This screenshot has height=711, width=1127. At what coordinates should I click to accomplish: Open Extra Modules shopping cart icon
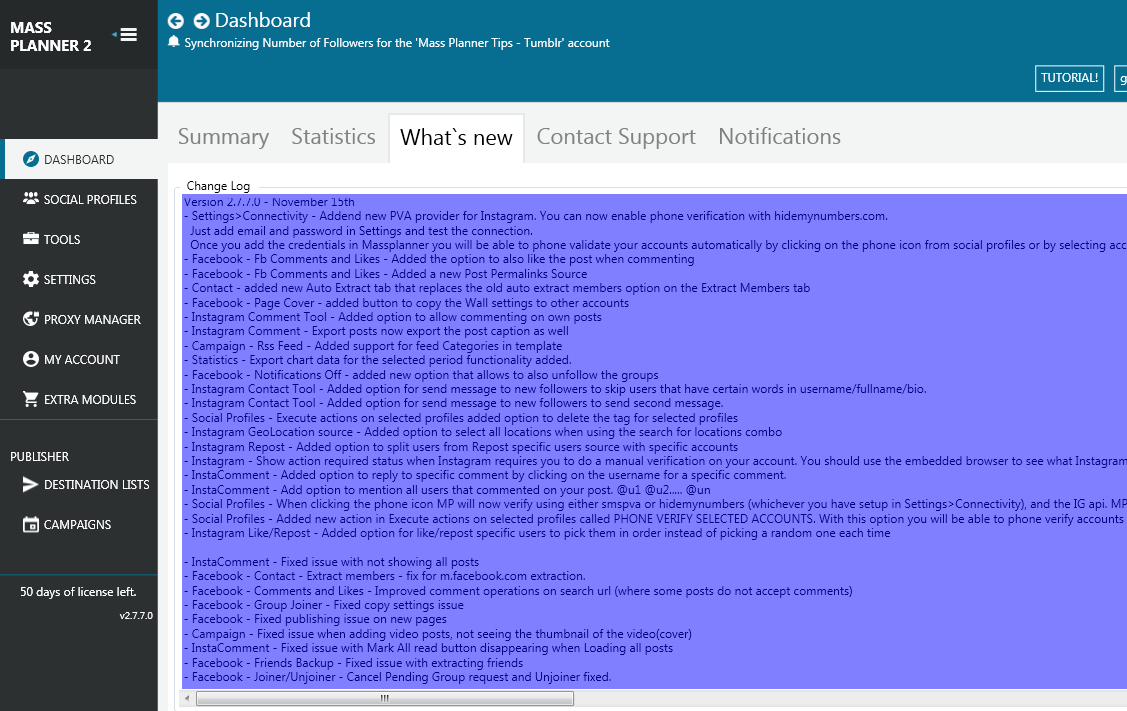coord(30,400)
